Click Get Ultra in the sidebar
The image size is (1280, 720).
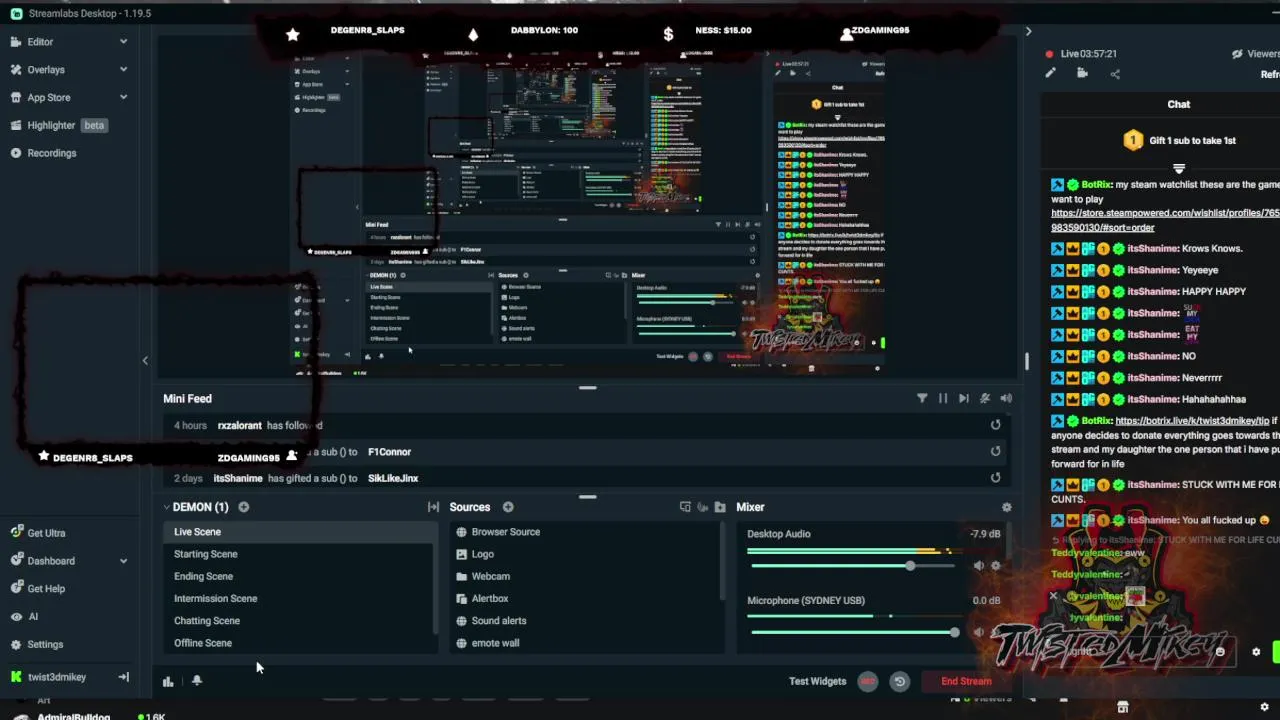click(46, 533)
